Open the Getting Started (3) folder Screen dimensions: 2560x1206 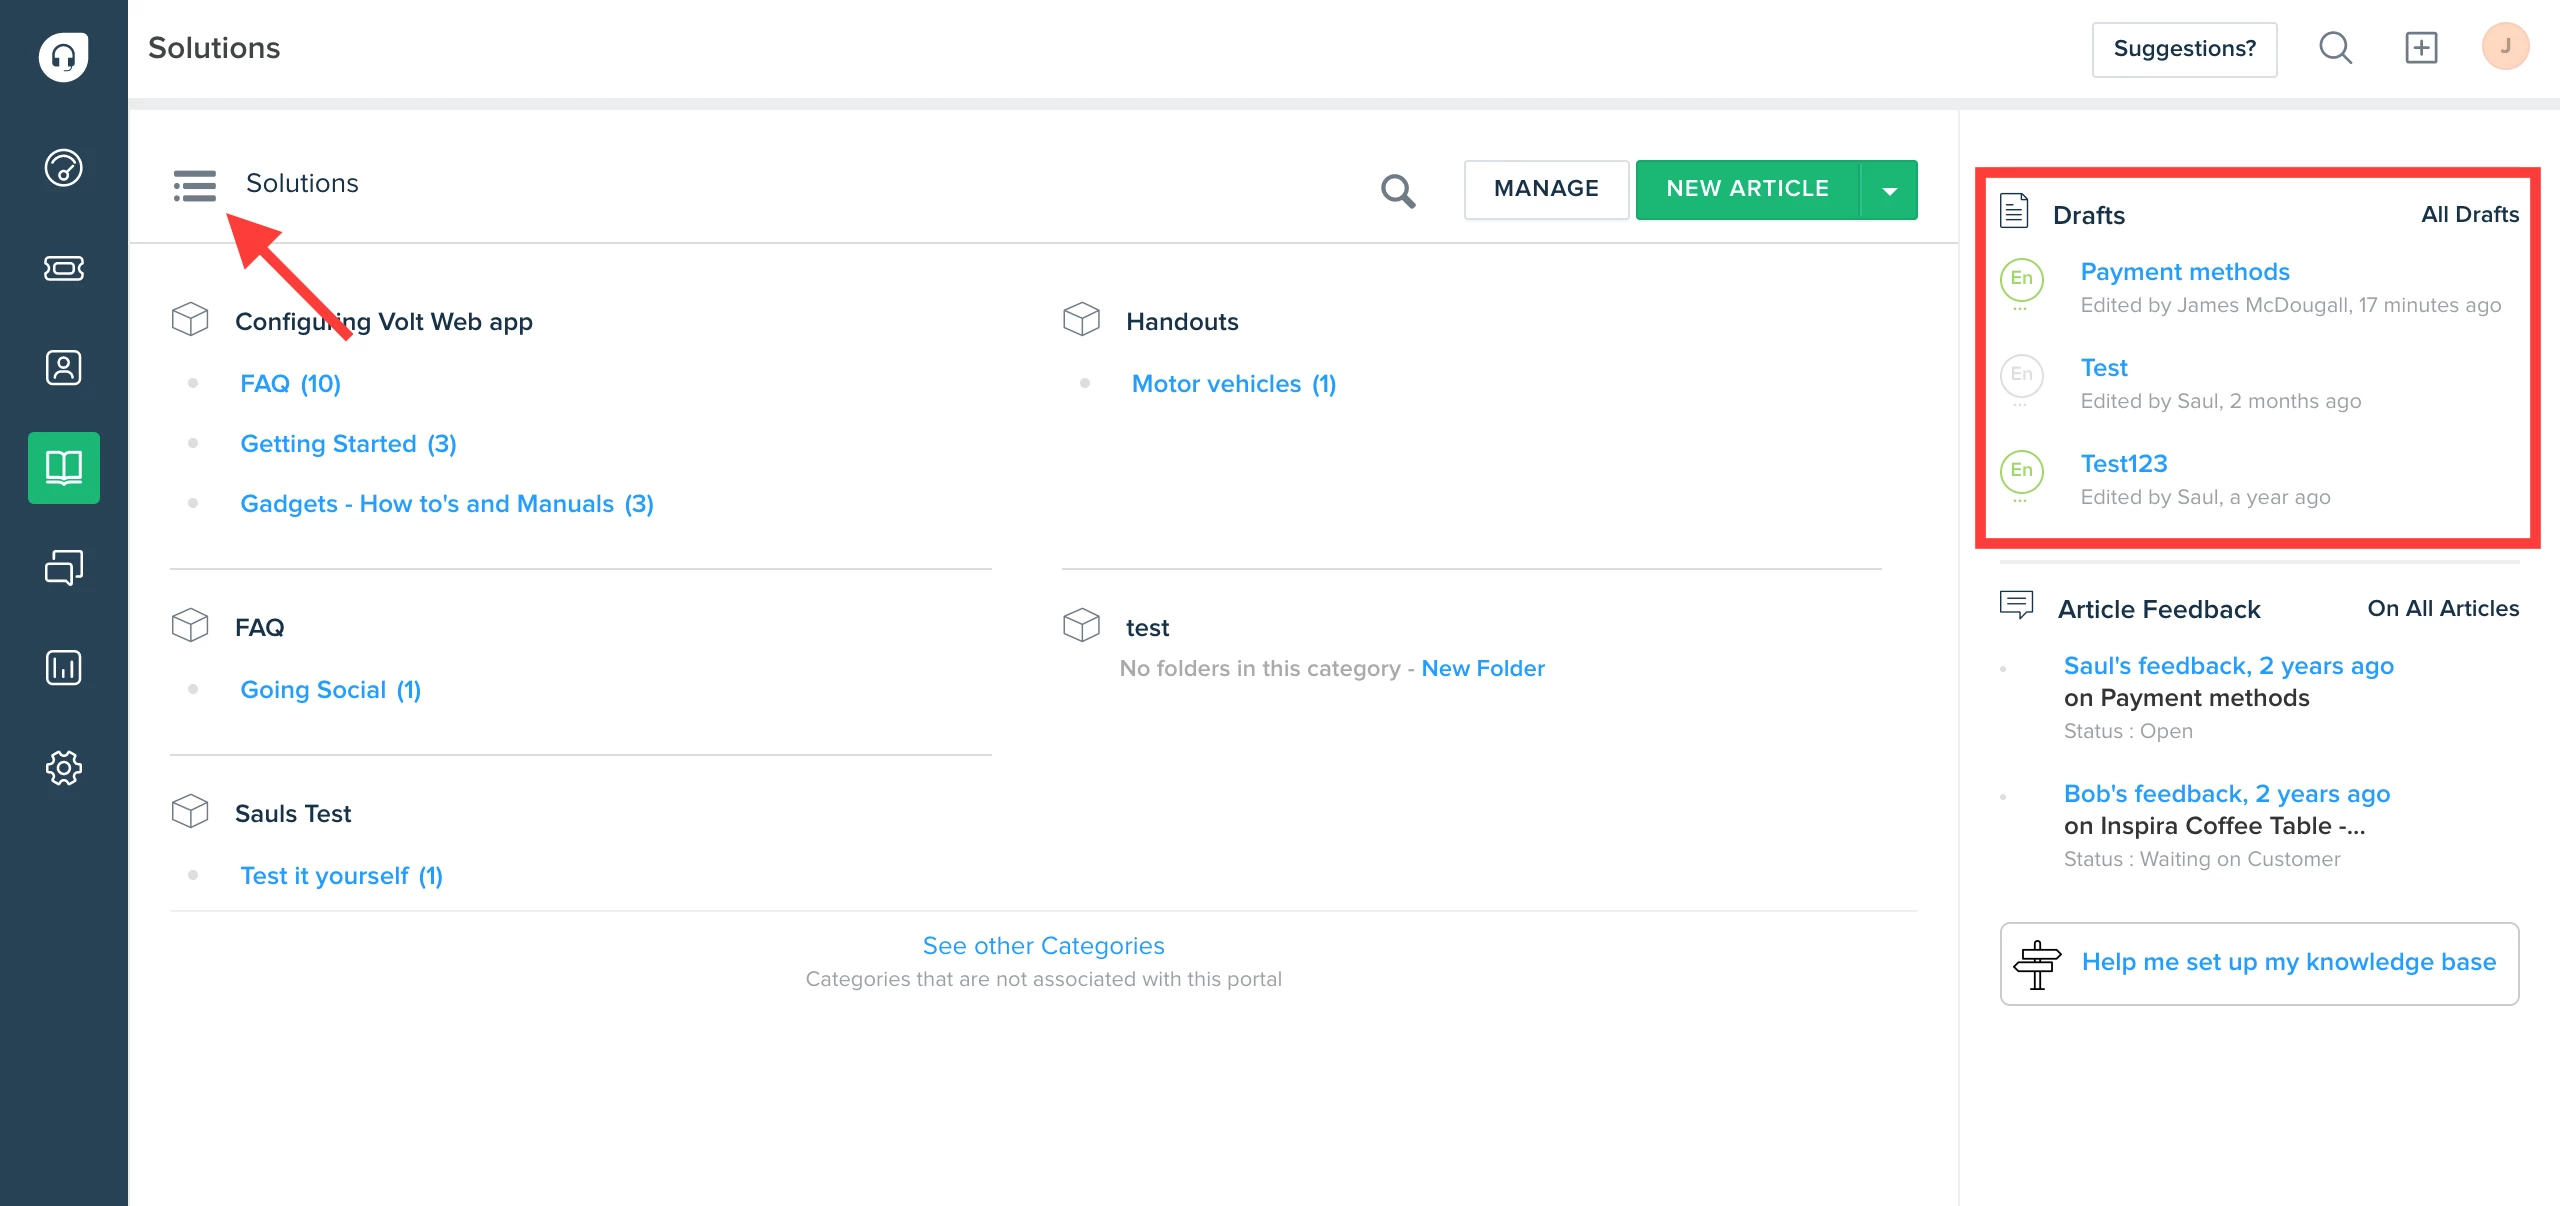(x=348, y=444)
